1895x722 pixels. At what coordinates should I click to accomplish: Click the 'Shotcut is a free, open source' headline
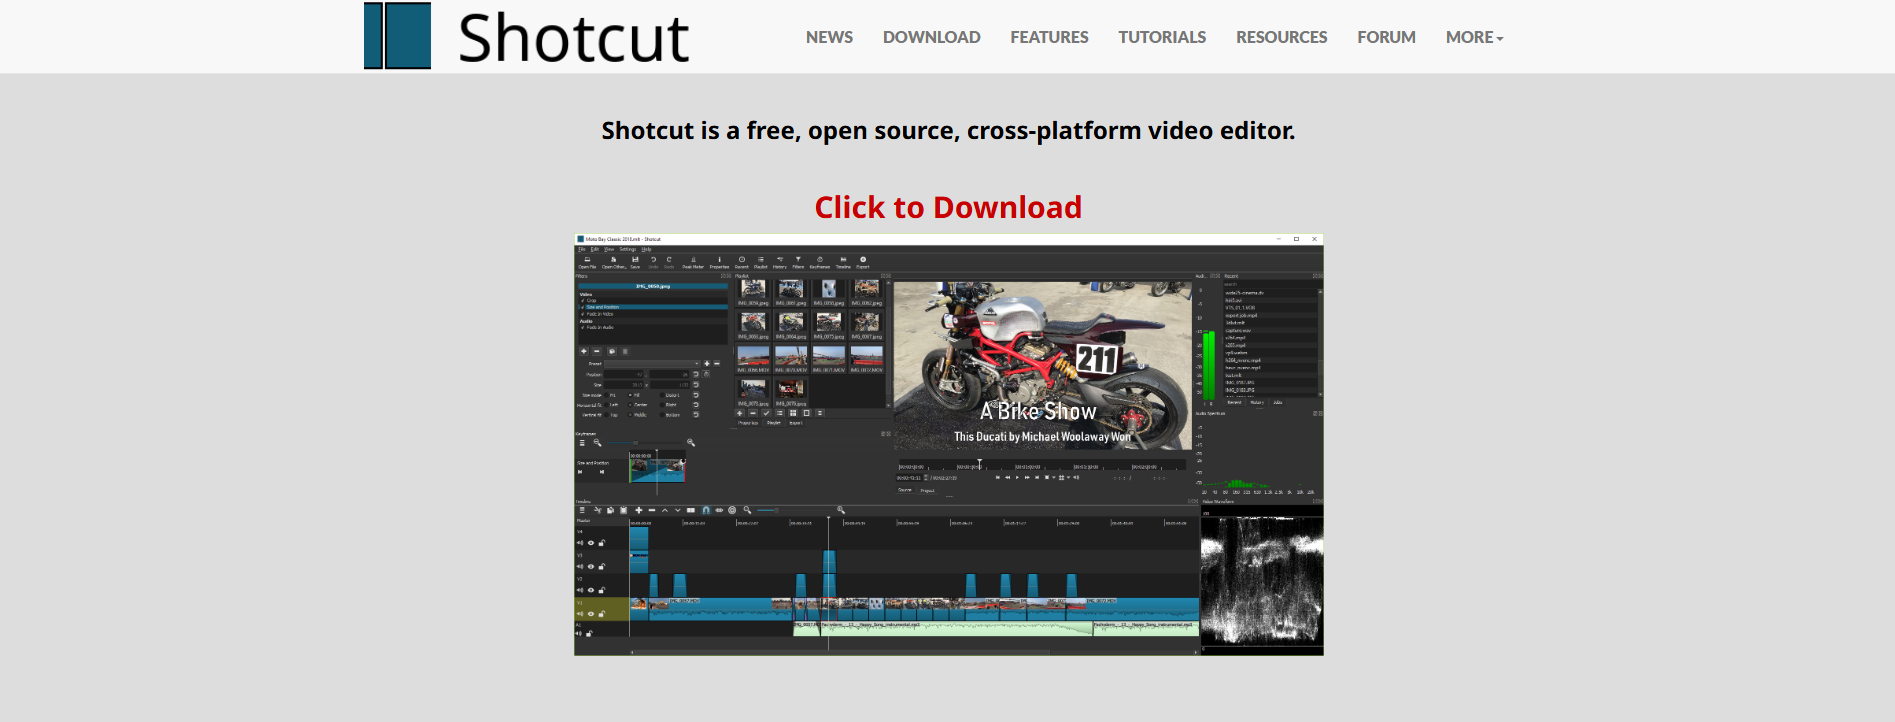[x=948, y=131]
